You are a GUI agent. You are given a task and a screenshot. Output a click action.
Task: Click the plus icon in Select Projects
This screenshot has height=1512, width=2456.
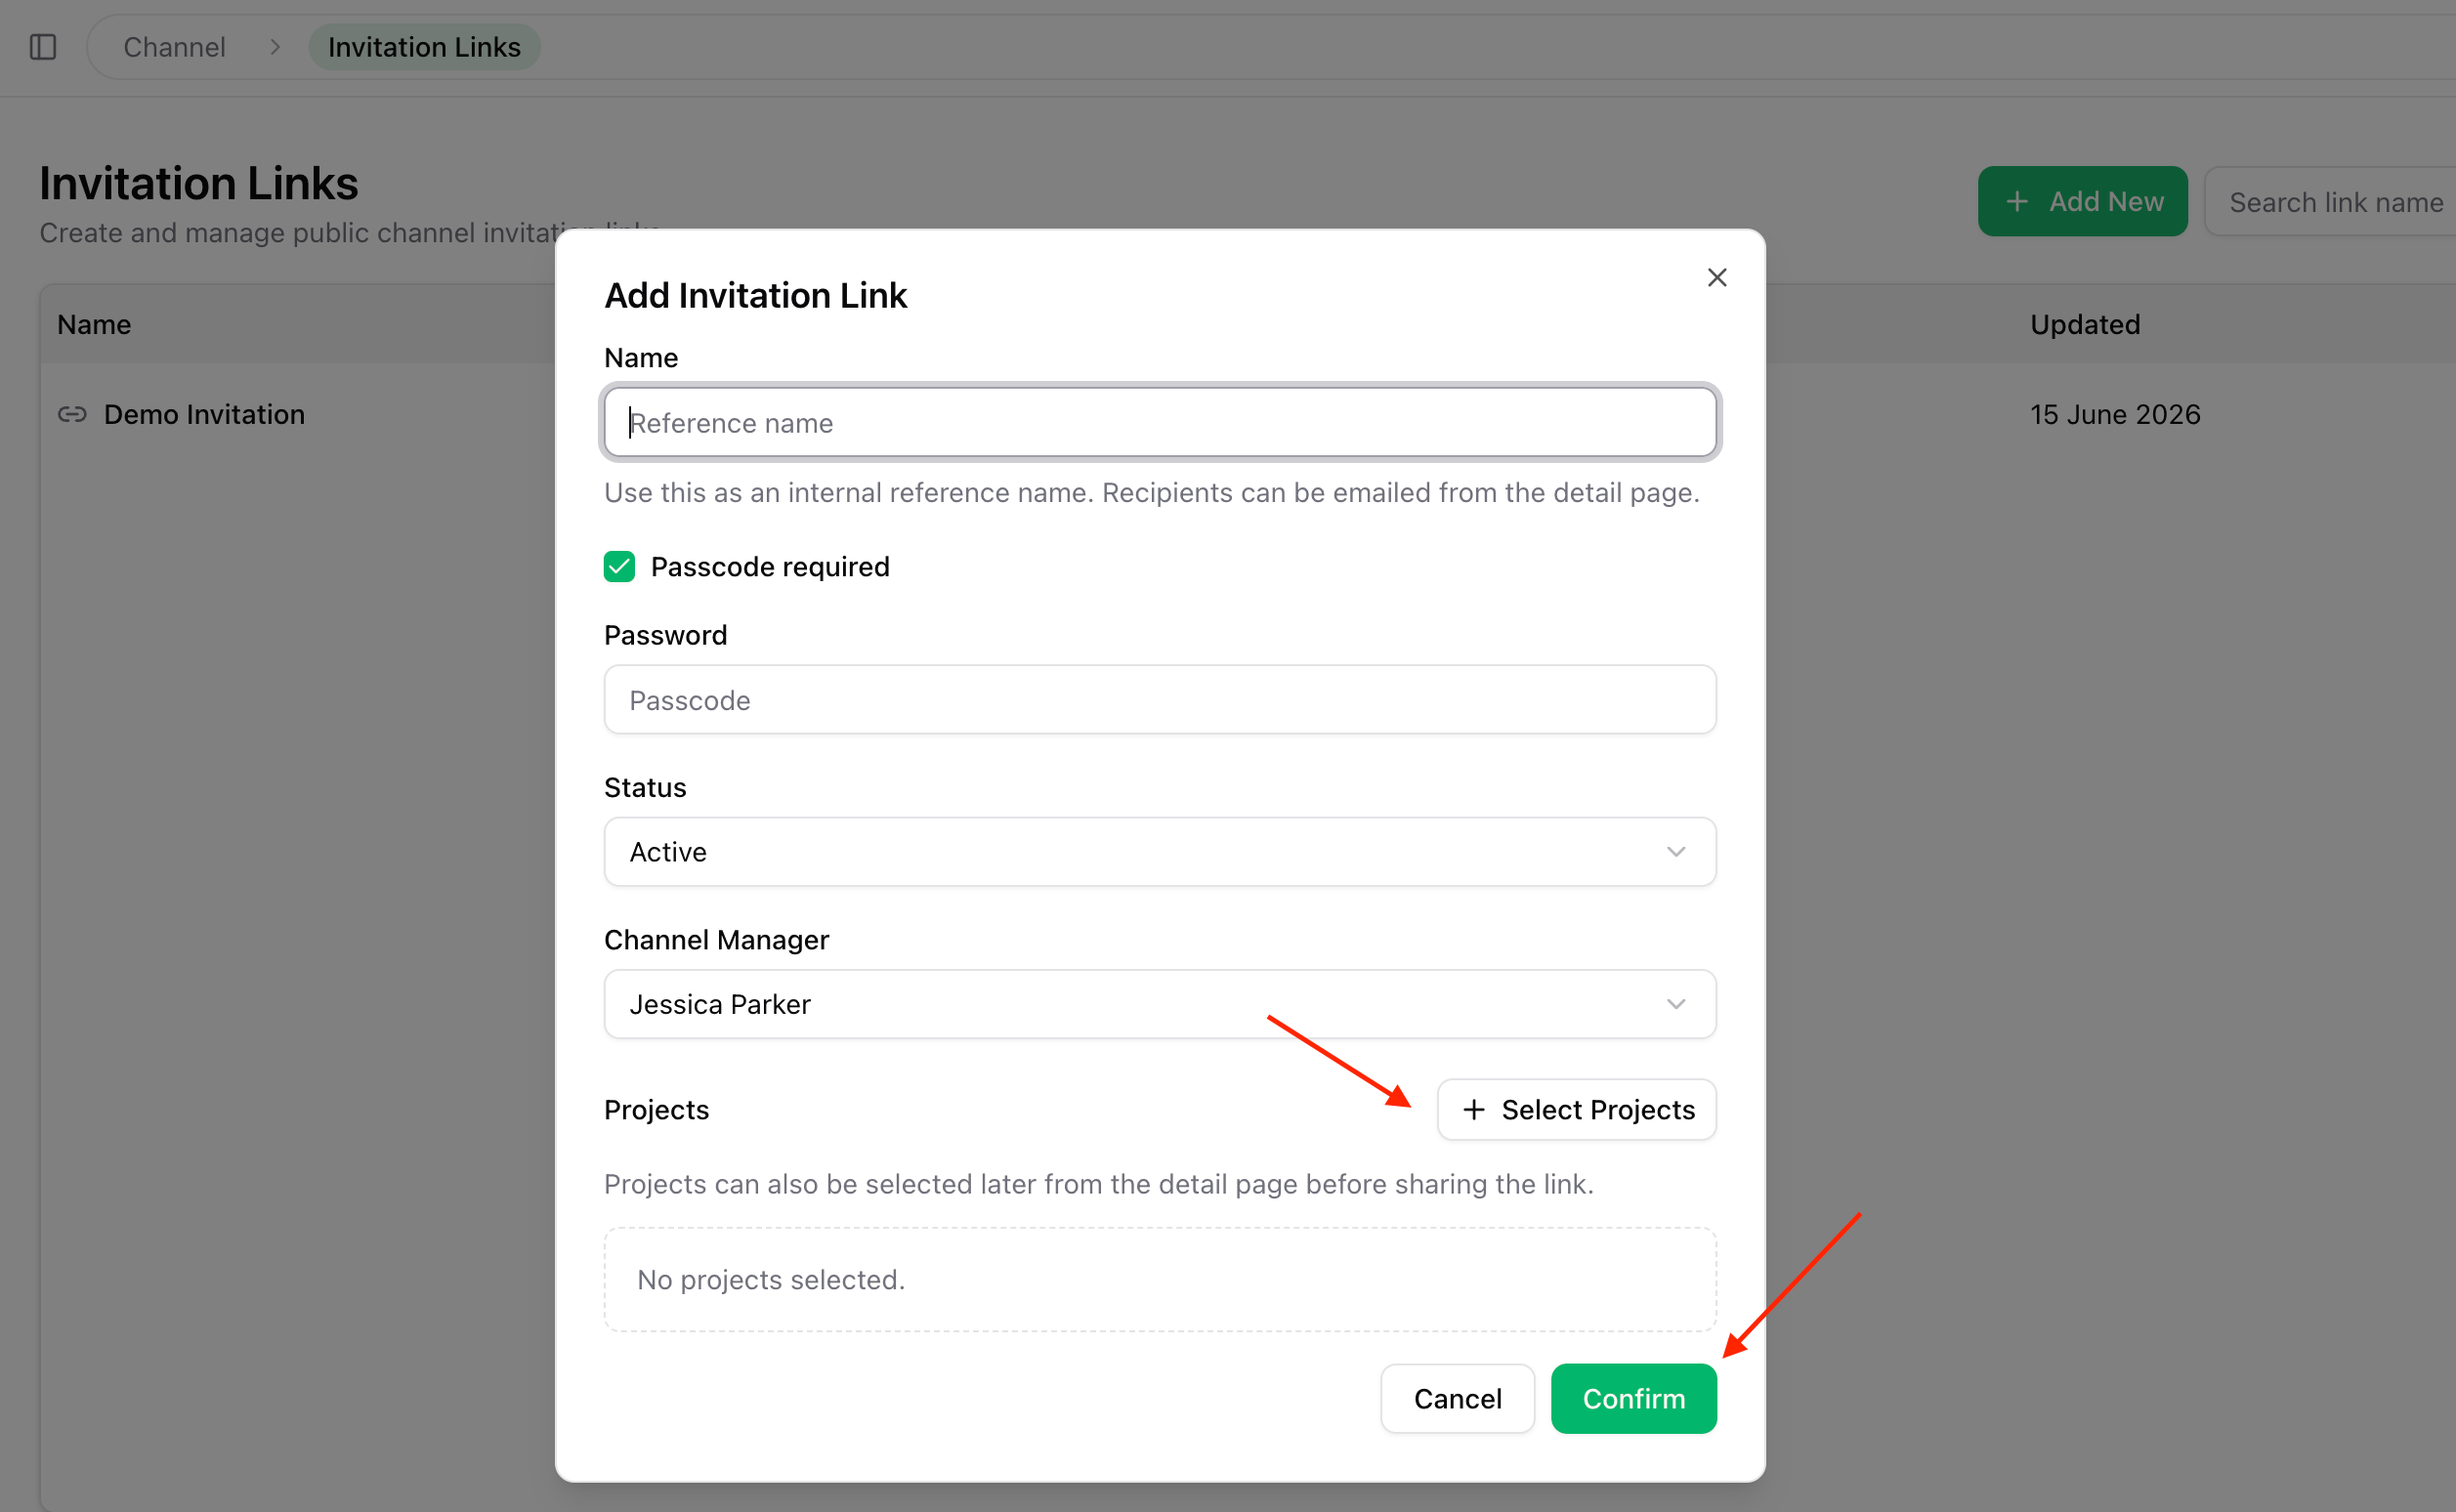pos(1473,1109)
